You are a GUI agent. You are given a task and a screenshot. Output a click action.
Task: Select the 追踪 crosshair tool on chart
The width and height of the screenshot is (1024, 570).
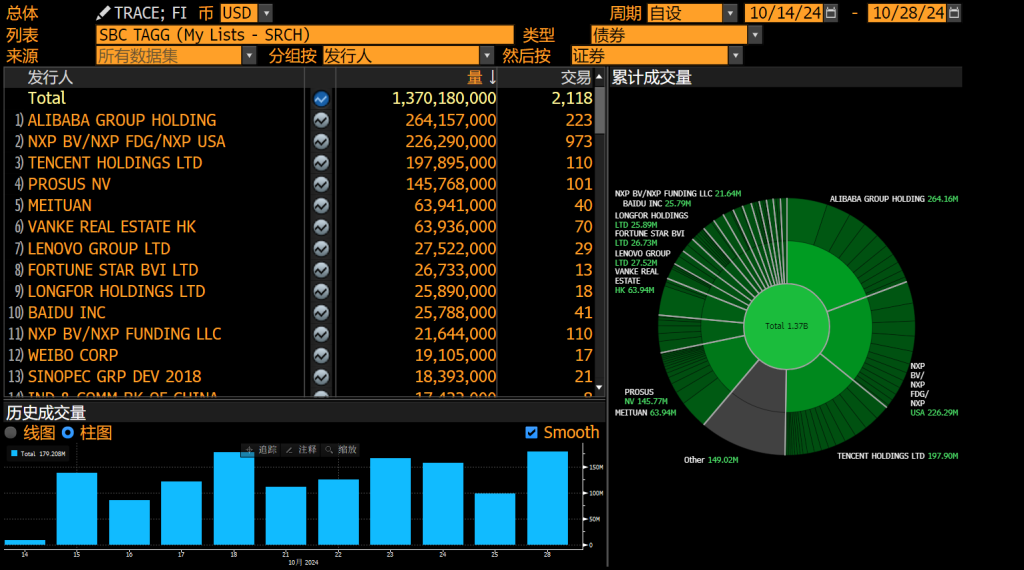coord(262,450)
